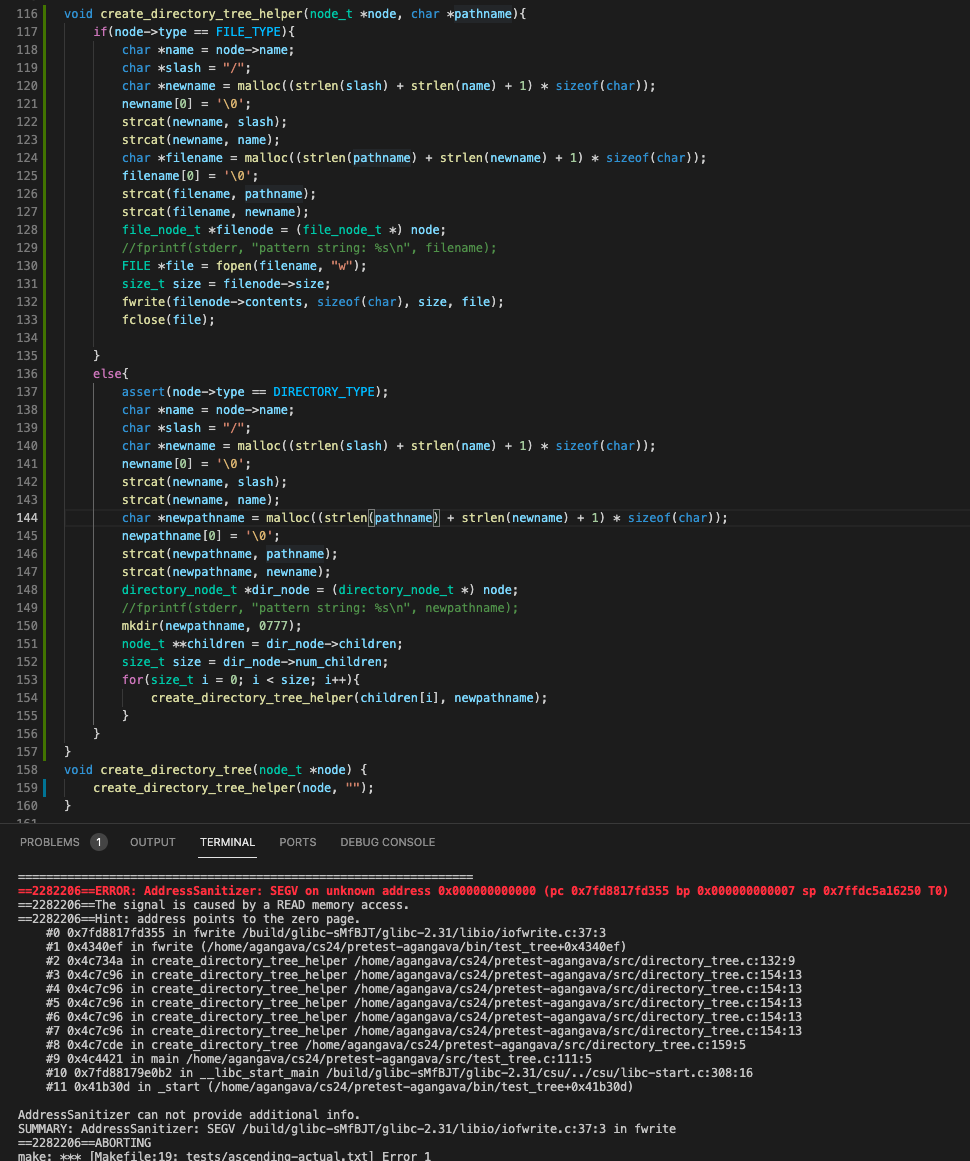Open the PORTS tab
The height and width of the screenshot is (1161, 970).
297,842
